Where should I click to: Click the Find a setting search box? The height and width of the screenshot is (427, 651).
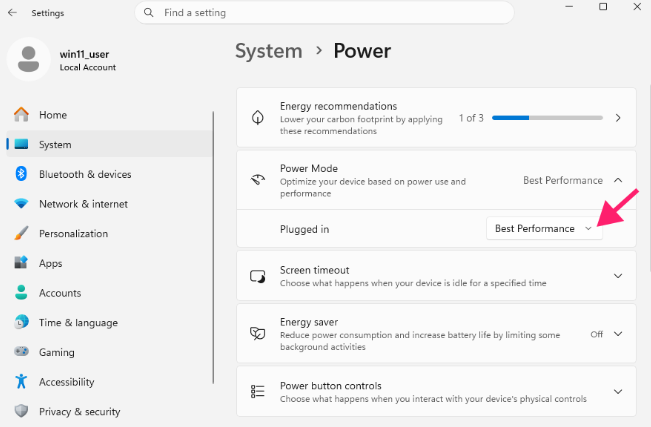click(324, 12)
